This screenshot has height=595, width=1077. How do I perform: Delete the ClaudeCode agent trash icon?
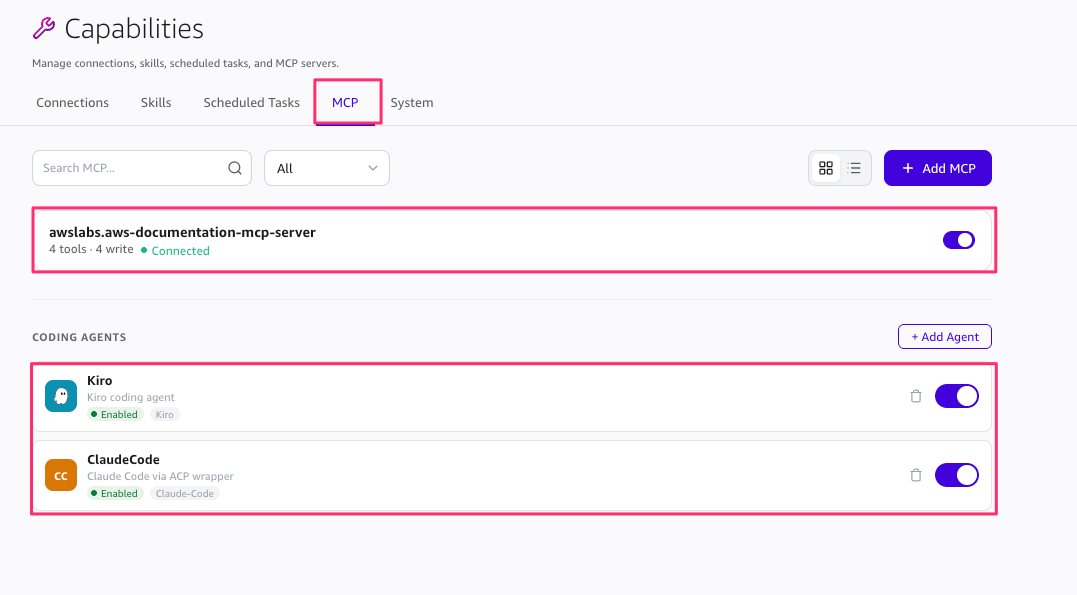916,475
